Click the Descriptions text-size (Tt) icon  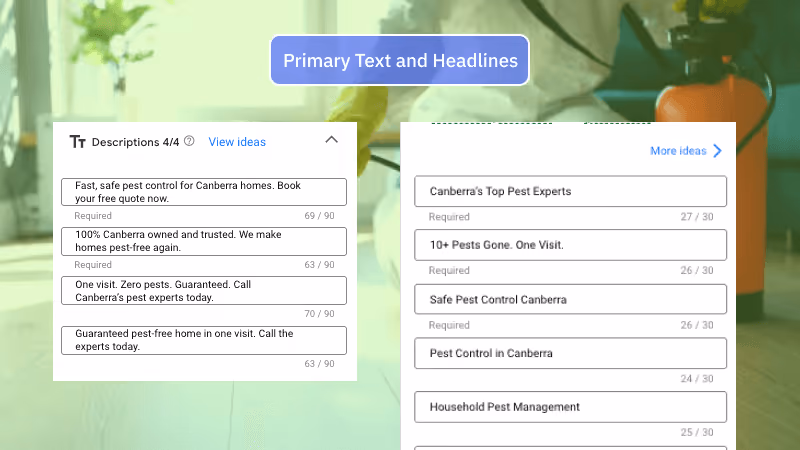pos(78,141)
